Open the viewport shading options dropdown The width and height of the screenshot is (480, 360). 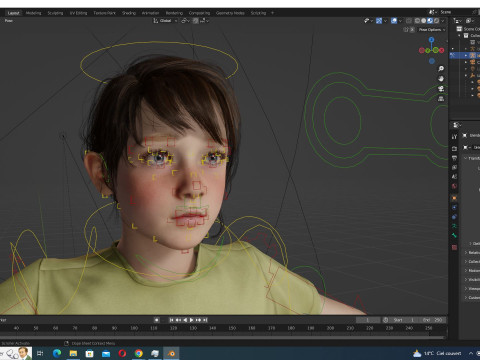tap(443, 21)
